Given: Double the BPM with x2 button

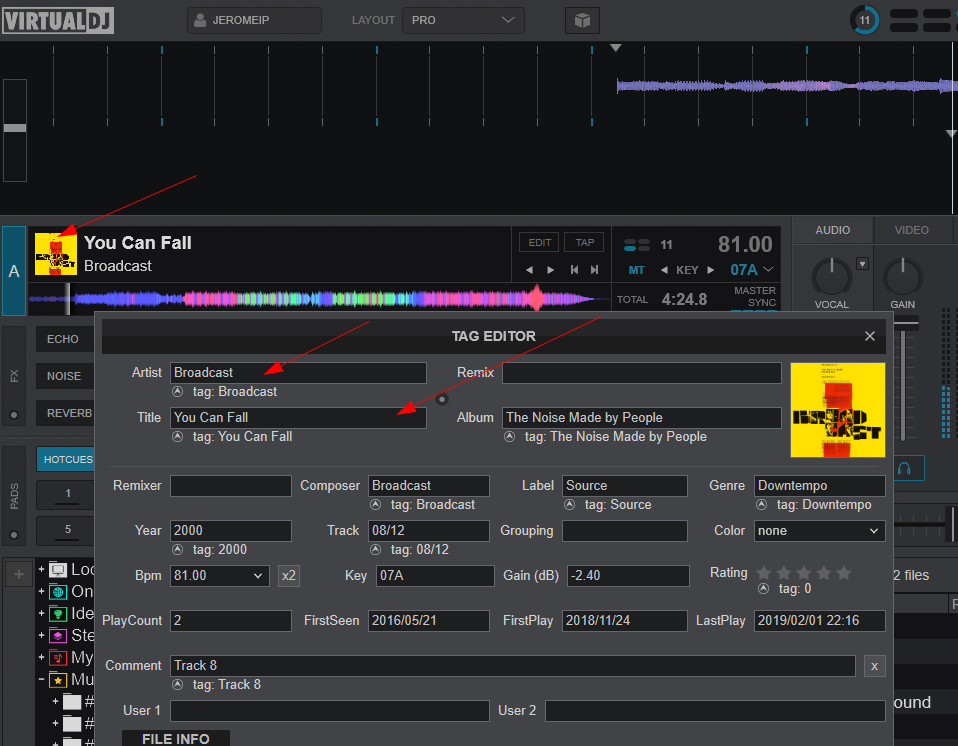Looking at the screenshot, I should pos(288,576).
